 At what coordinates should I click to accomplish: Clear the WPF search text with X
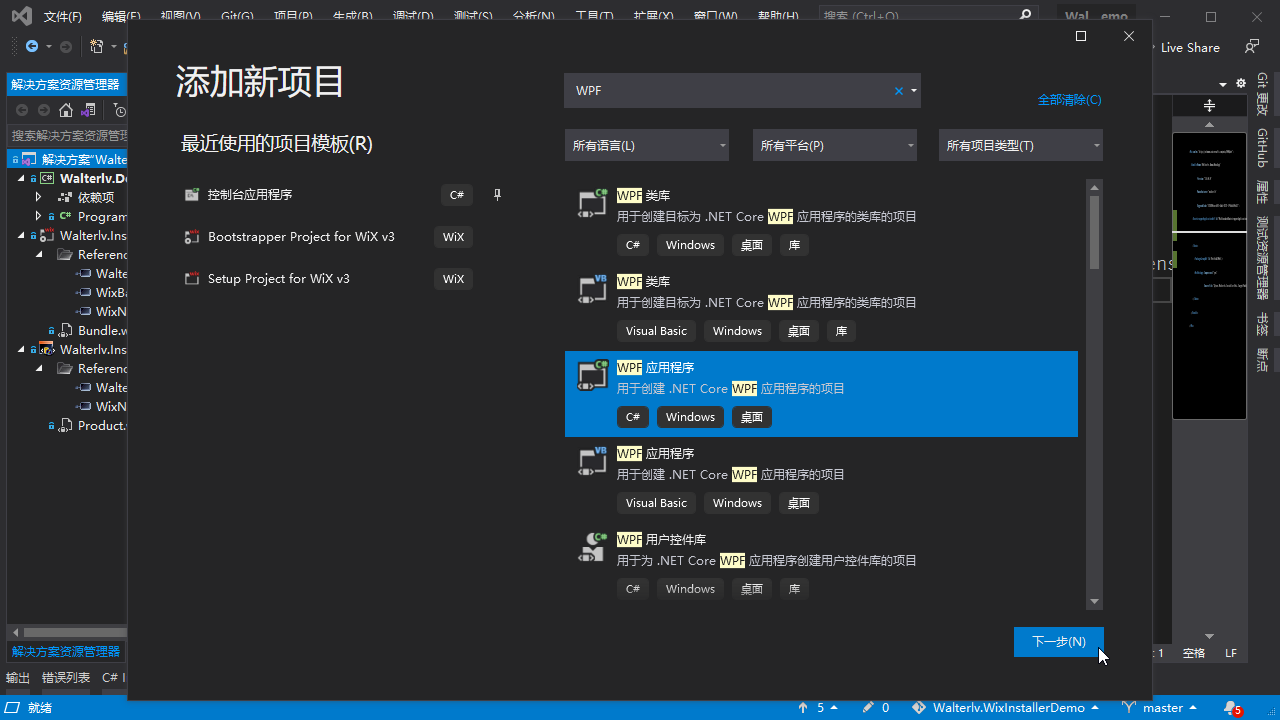pyautogui.click(x=898, y=91)
